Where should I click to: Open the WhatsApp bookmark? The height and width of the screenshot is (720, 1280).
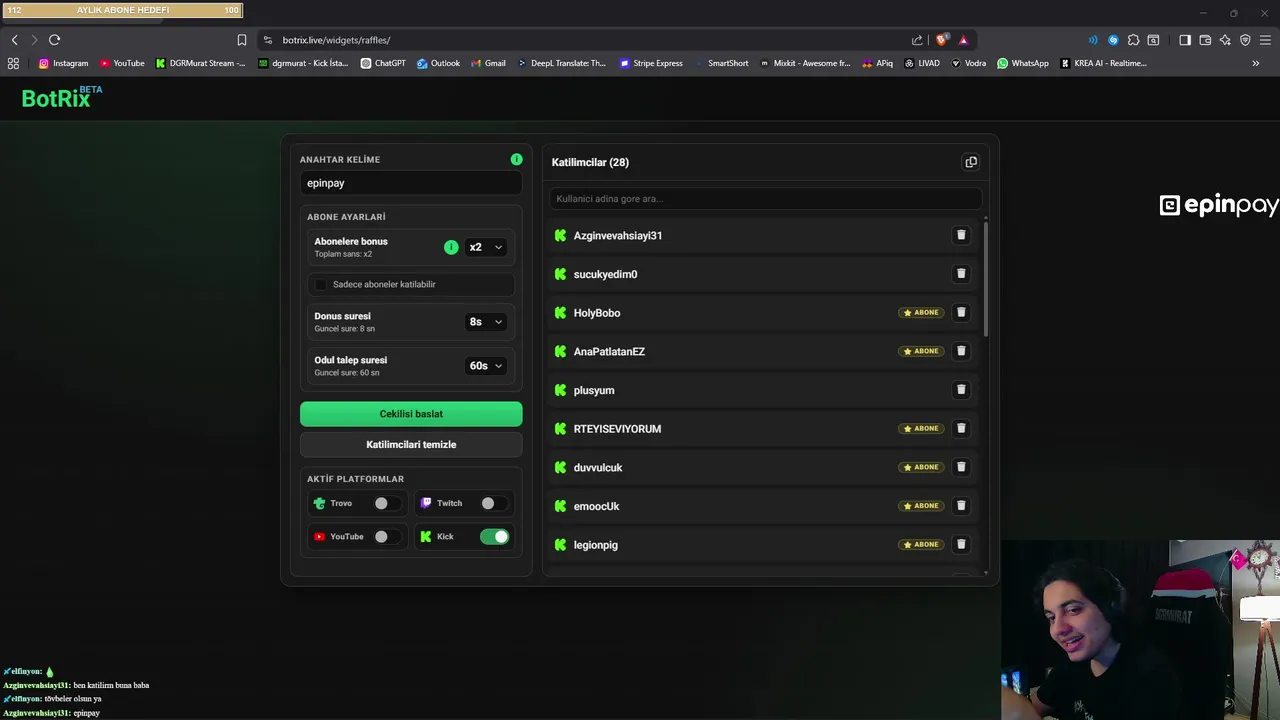[1022, 63]
